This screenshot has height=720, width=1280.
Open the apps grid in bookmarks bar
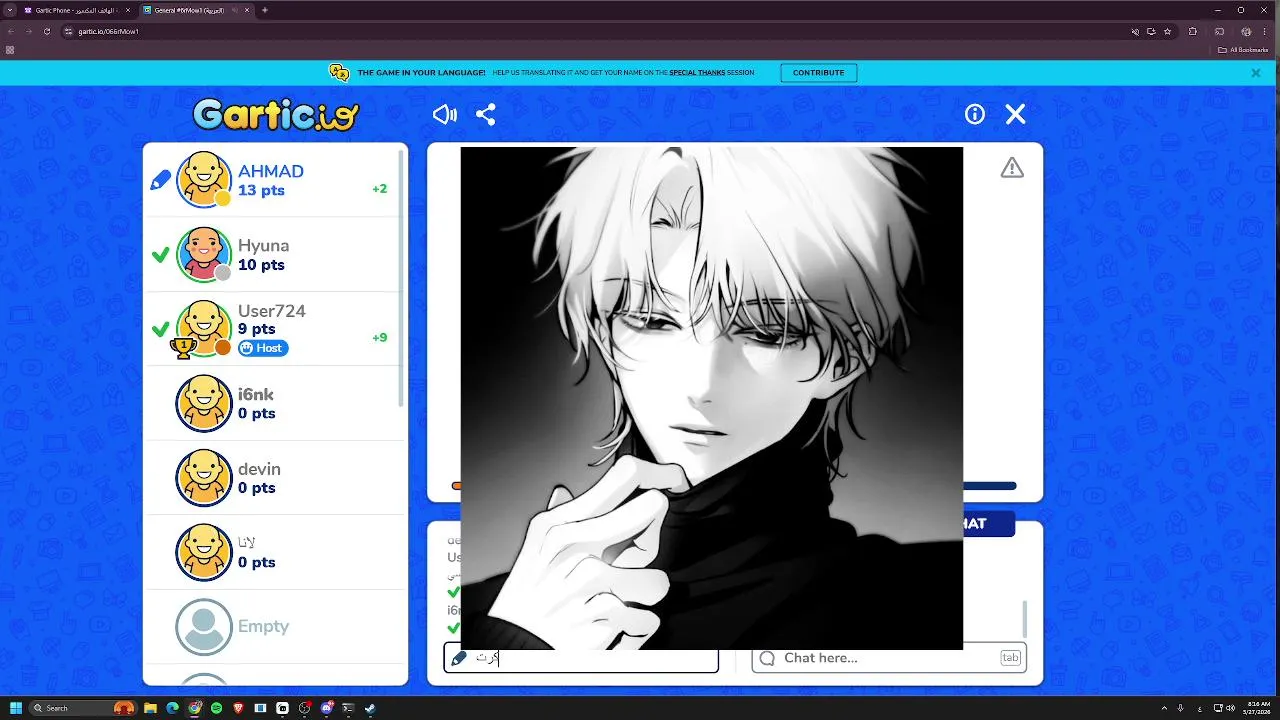click(10, 49)
